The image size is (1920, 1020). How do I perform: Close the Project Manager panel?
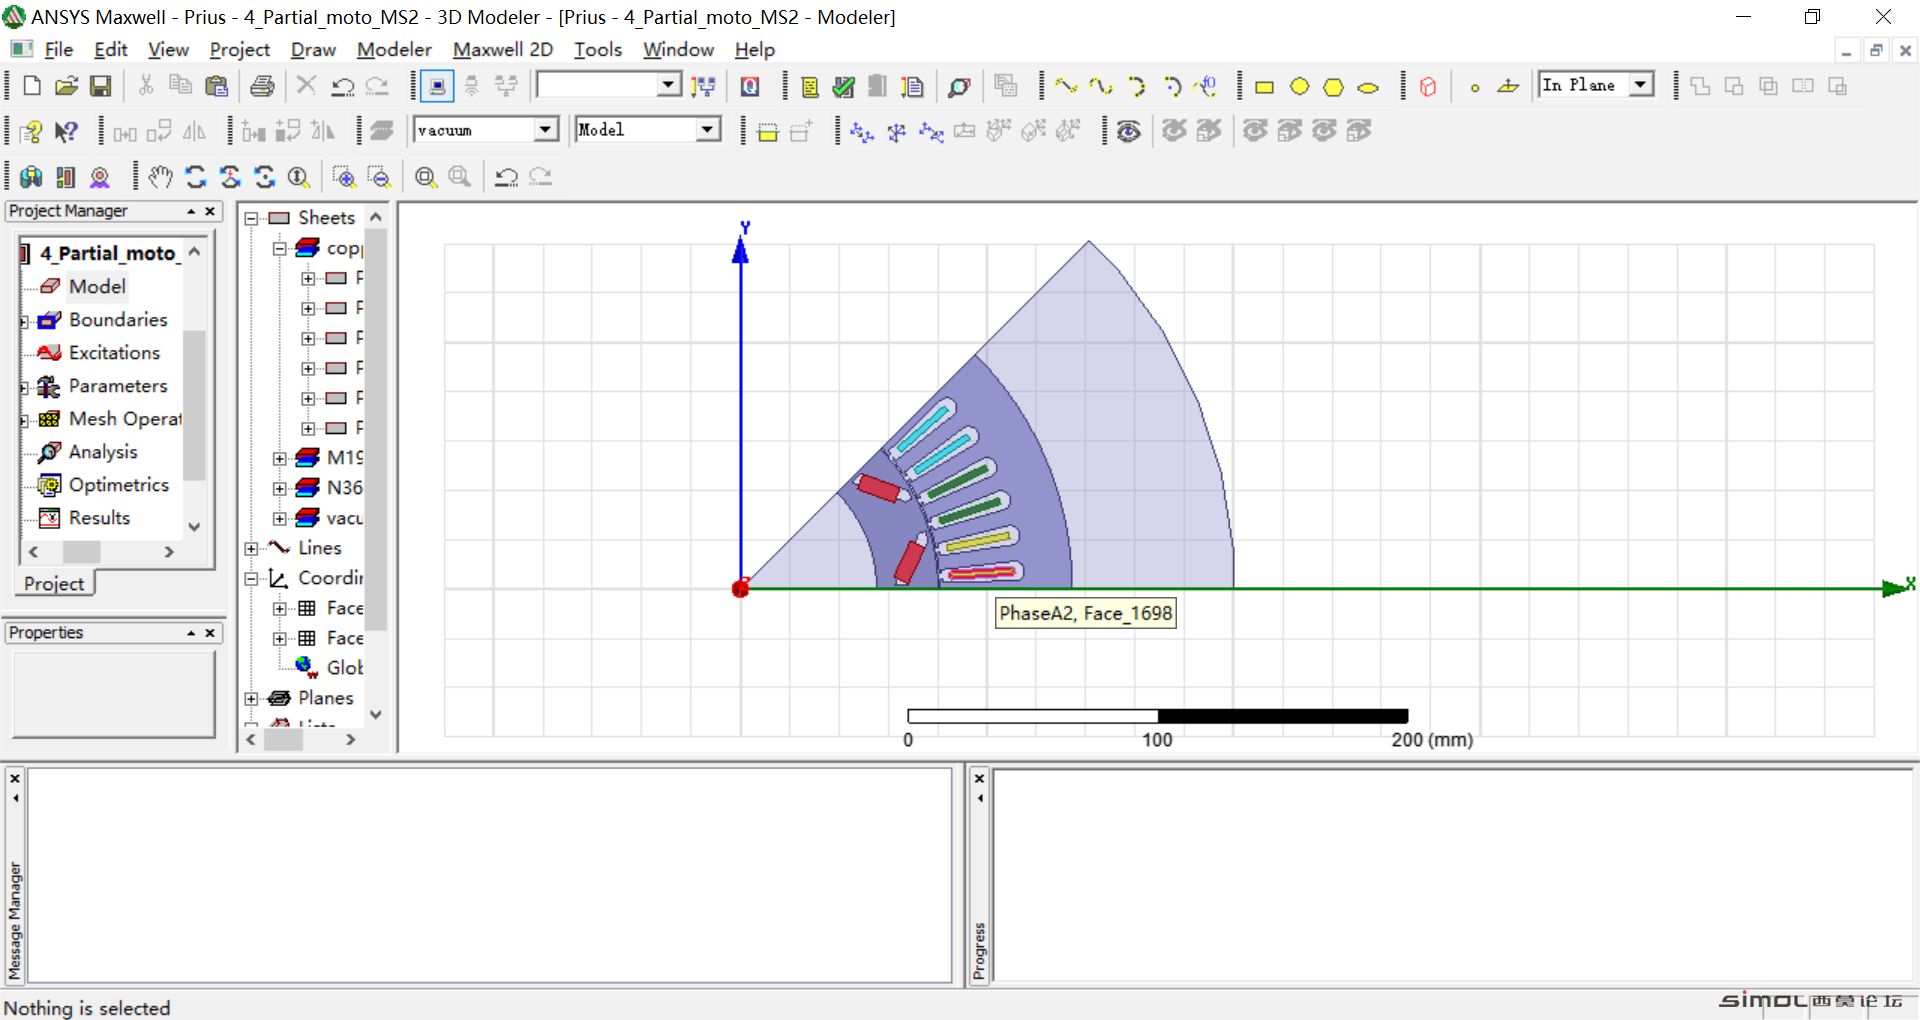tap(210, 211)
